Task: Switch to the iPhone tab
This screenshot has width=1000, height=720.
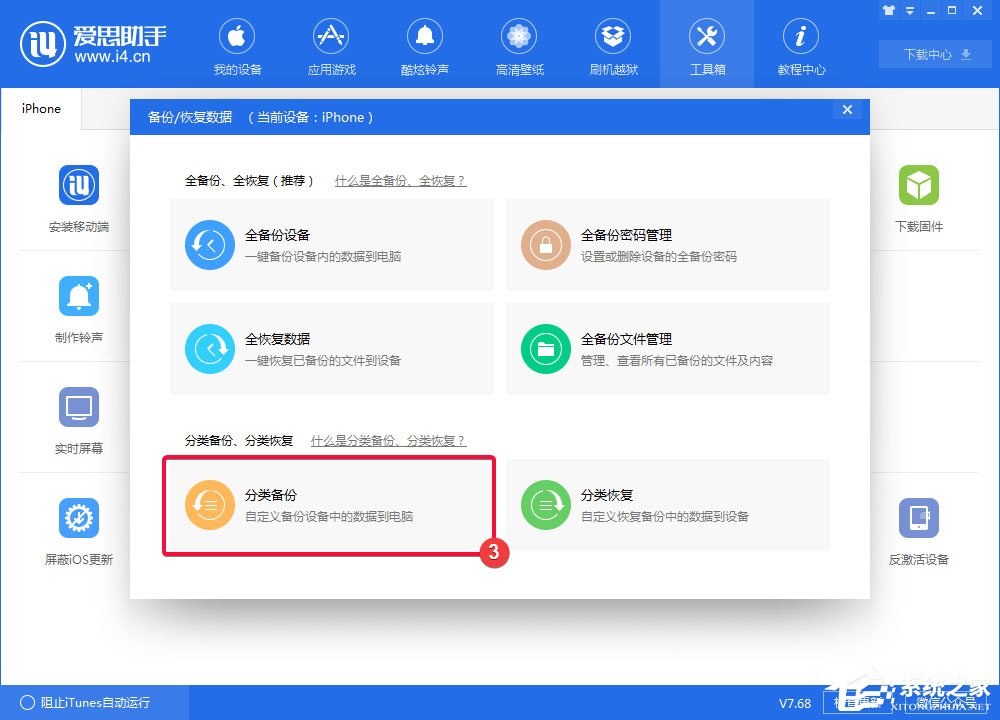Action: (40, 109)
